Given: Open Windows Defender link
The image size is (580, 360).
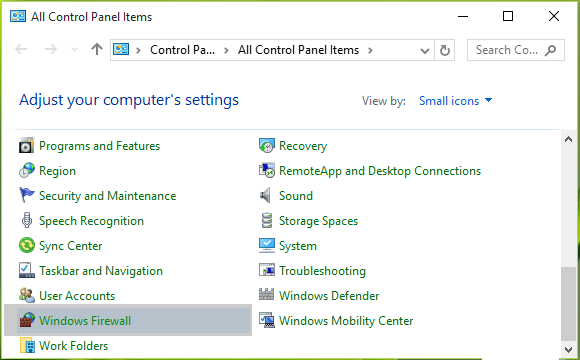Looking at the screenshot, I should (329, 296).
